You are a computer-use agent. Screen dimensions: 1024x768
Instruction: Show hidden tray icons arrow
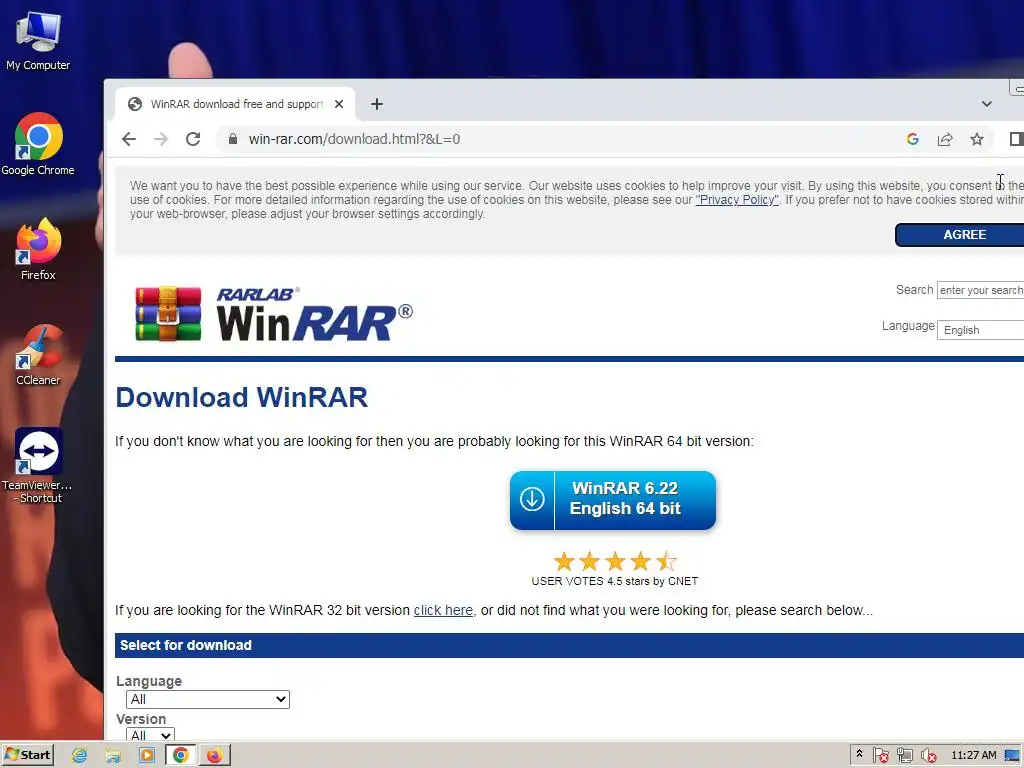(859, 754)
